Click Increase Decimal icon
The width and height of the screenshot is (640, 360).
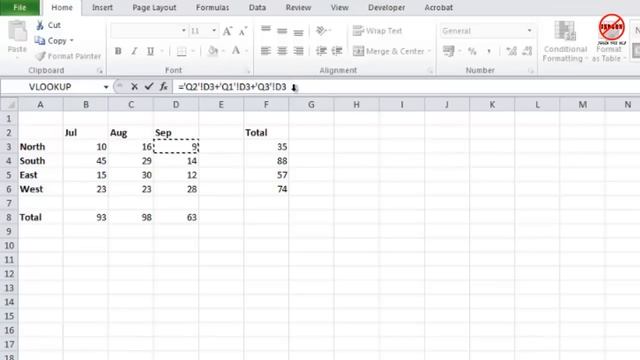511,51
